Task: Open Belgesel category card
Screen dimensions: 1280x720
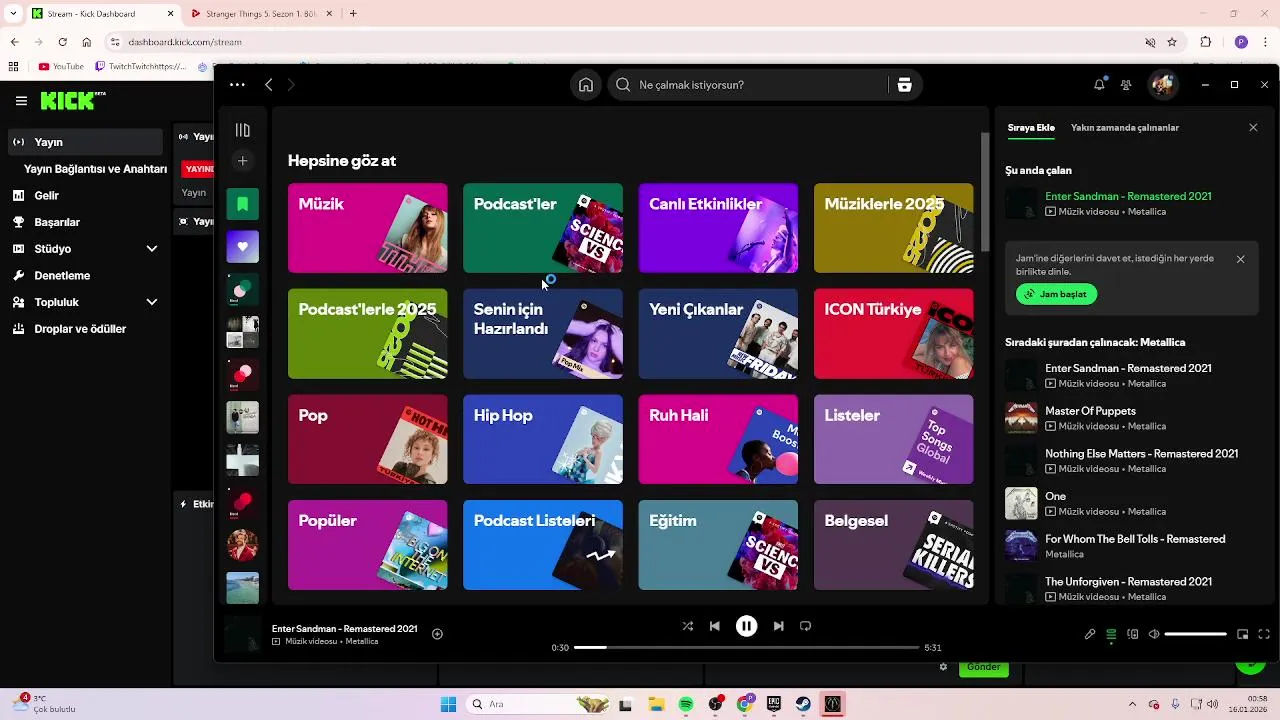Action: (x=893, y=545)
